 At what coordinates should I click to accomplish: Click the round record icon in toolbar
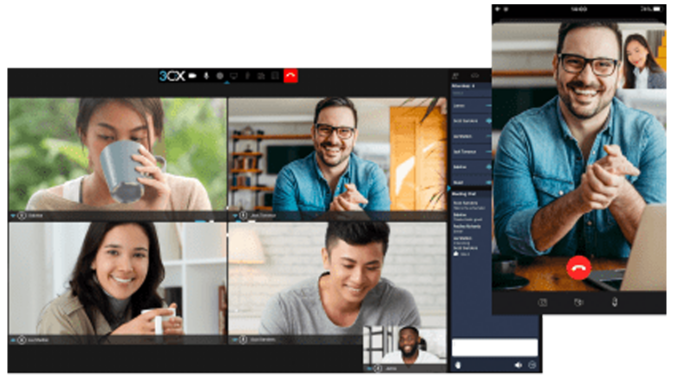coord(220,76)
